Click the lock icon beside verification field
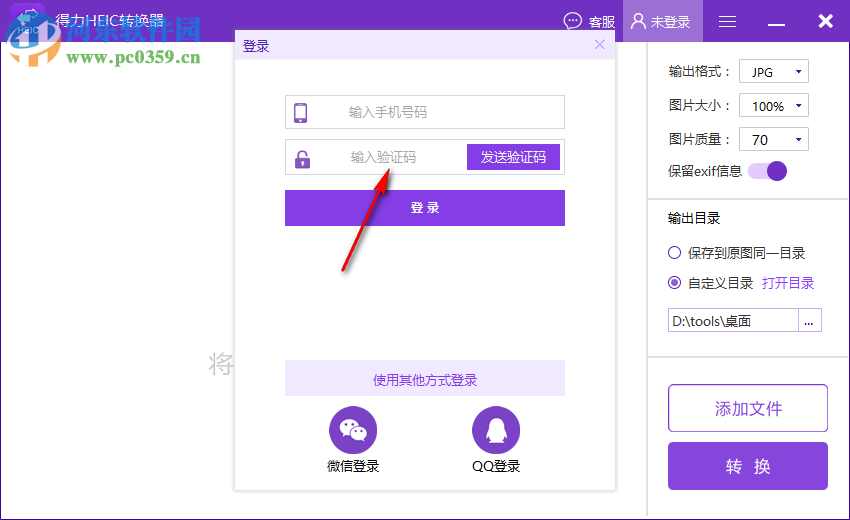The width and height of the screenshot is (850, 520). 302,159
